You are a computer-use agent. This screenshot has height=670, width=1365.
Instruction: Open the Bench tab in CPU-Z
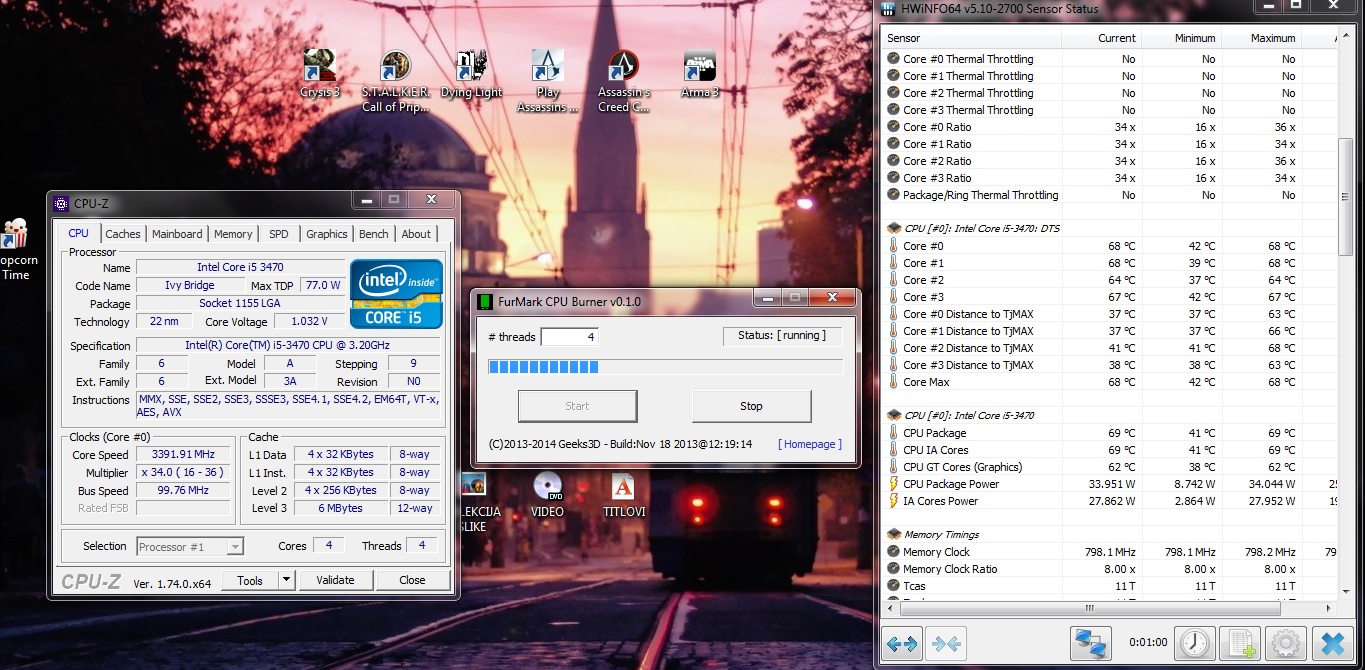[373, 234]
